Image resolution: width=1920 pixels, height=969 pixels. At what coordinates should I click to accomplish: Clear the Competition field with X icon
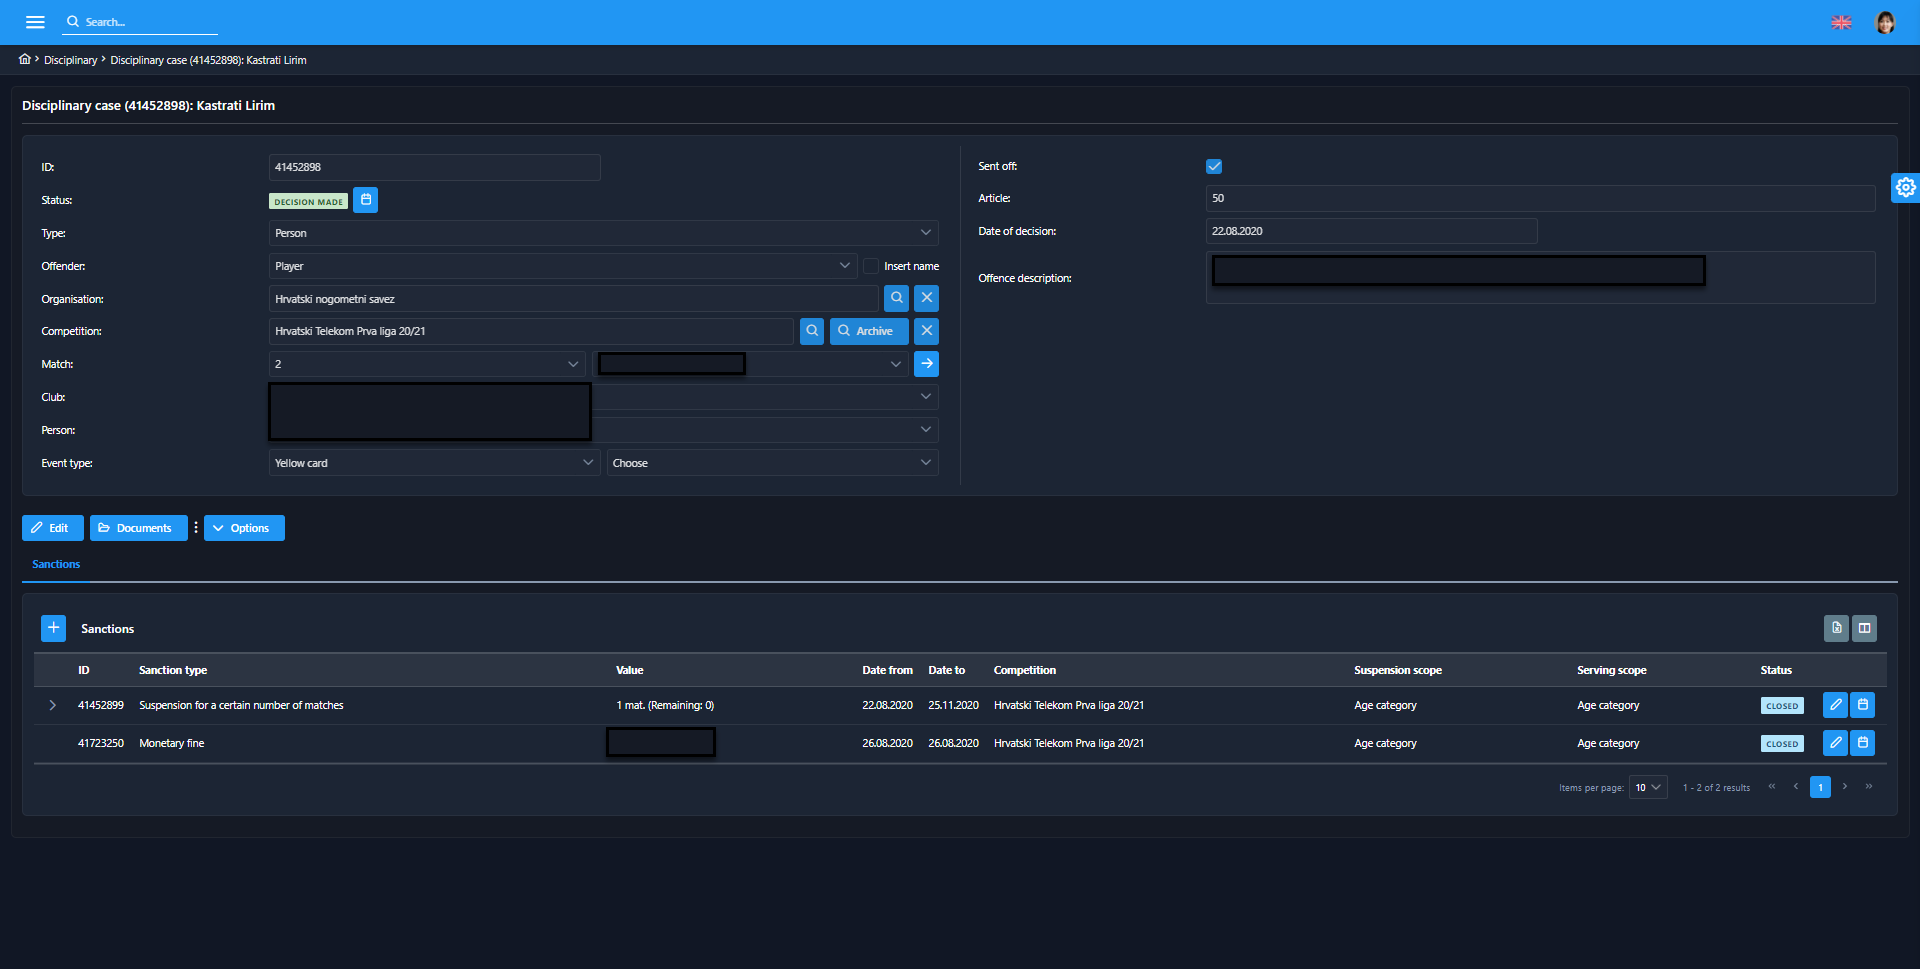coord(927,331)
